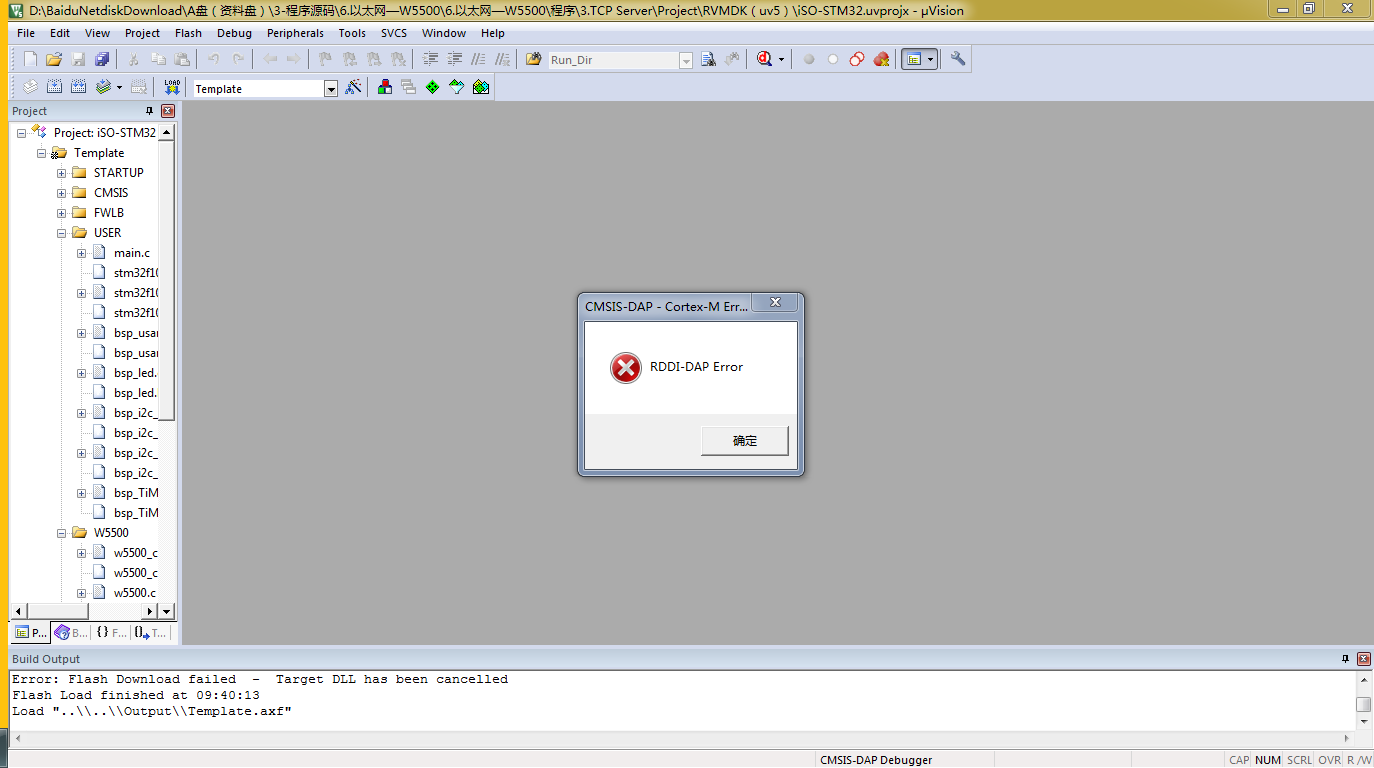1374x768 pixels.
Task: Open the Template target dropdown
Action: coord(331,89)
